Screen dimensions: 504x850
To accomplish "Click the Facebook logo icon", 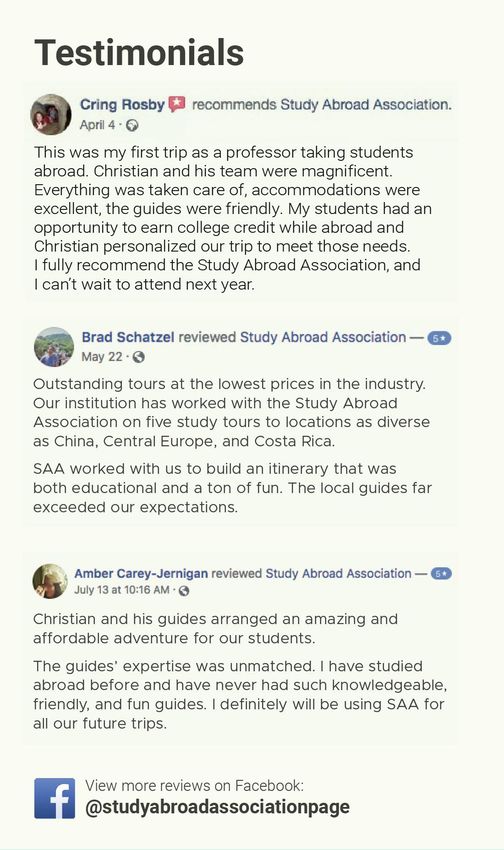I will (55, 798).
